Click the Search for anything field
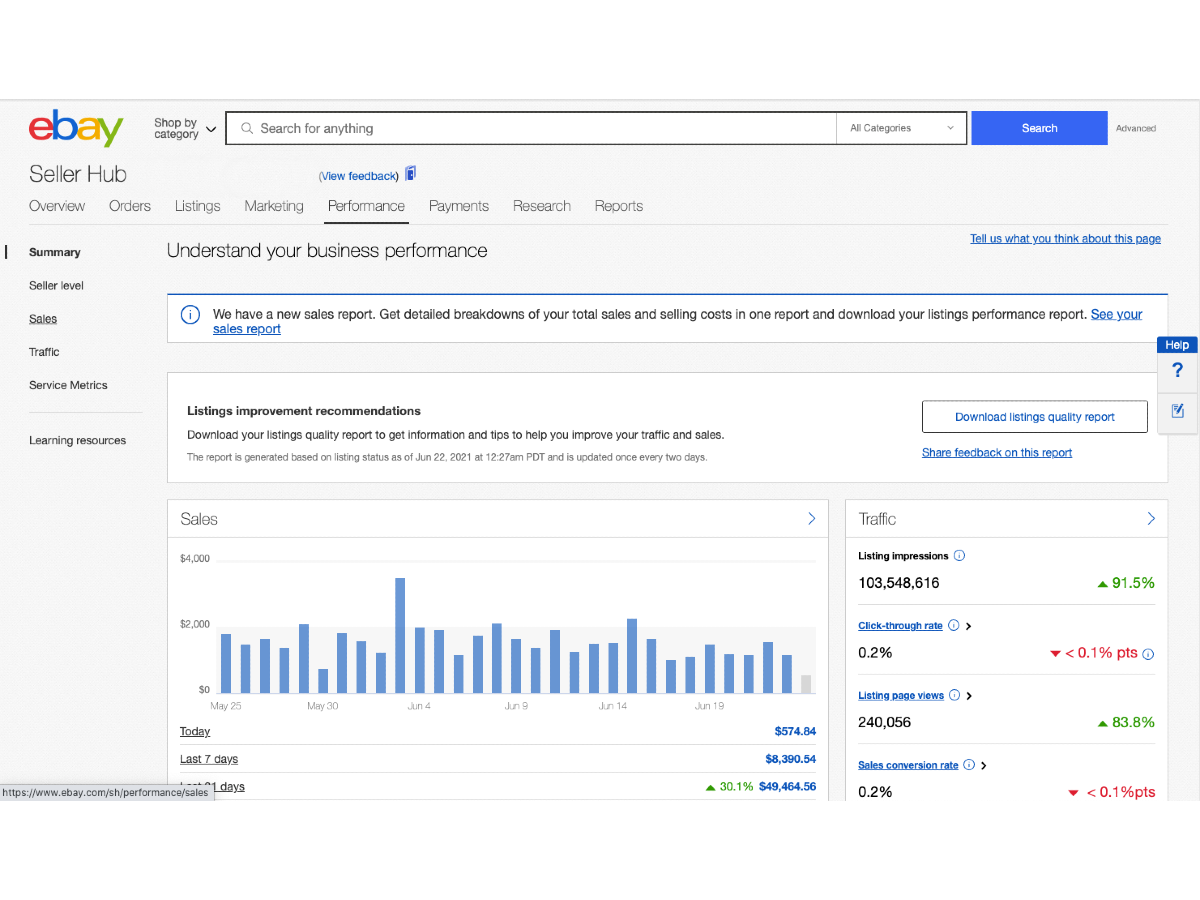 pyautogui.click(x=531, y=128)
